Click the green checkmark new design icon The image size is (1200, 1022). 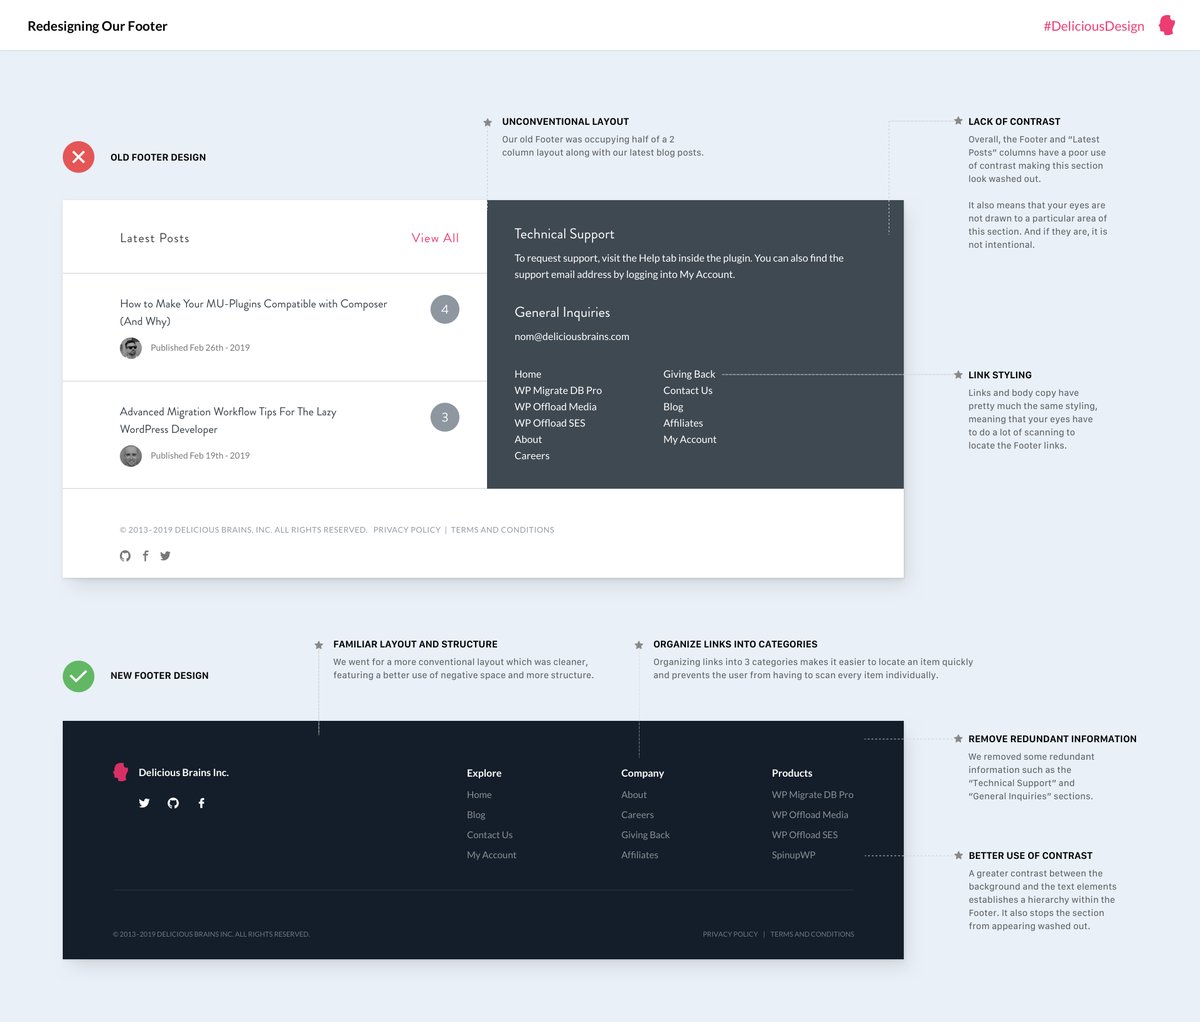(x=79, y=676)
